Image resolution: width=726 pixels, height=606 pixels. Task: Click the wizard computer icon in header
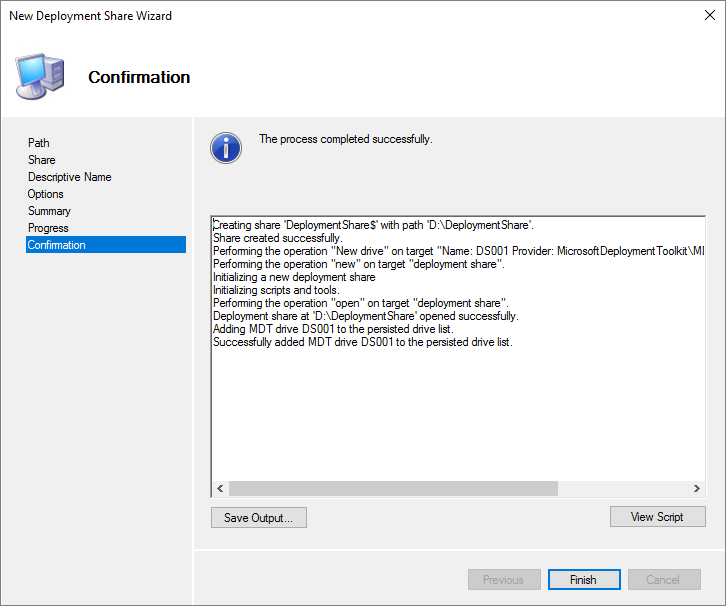40,76
